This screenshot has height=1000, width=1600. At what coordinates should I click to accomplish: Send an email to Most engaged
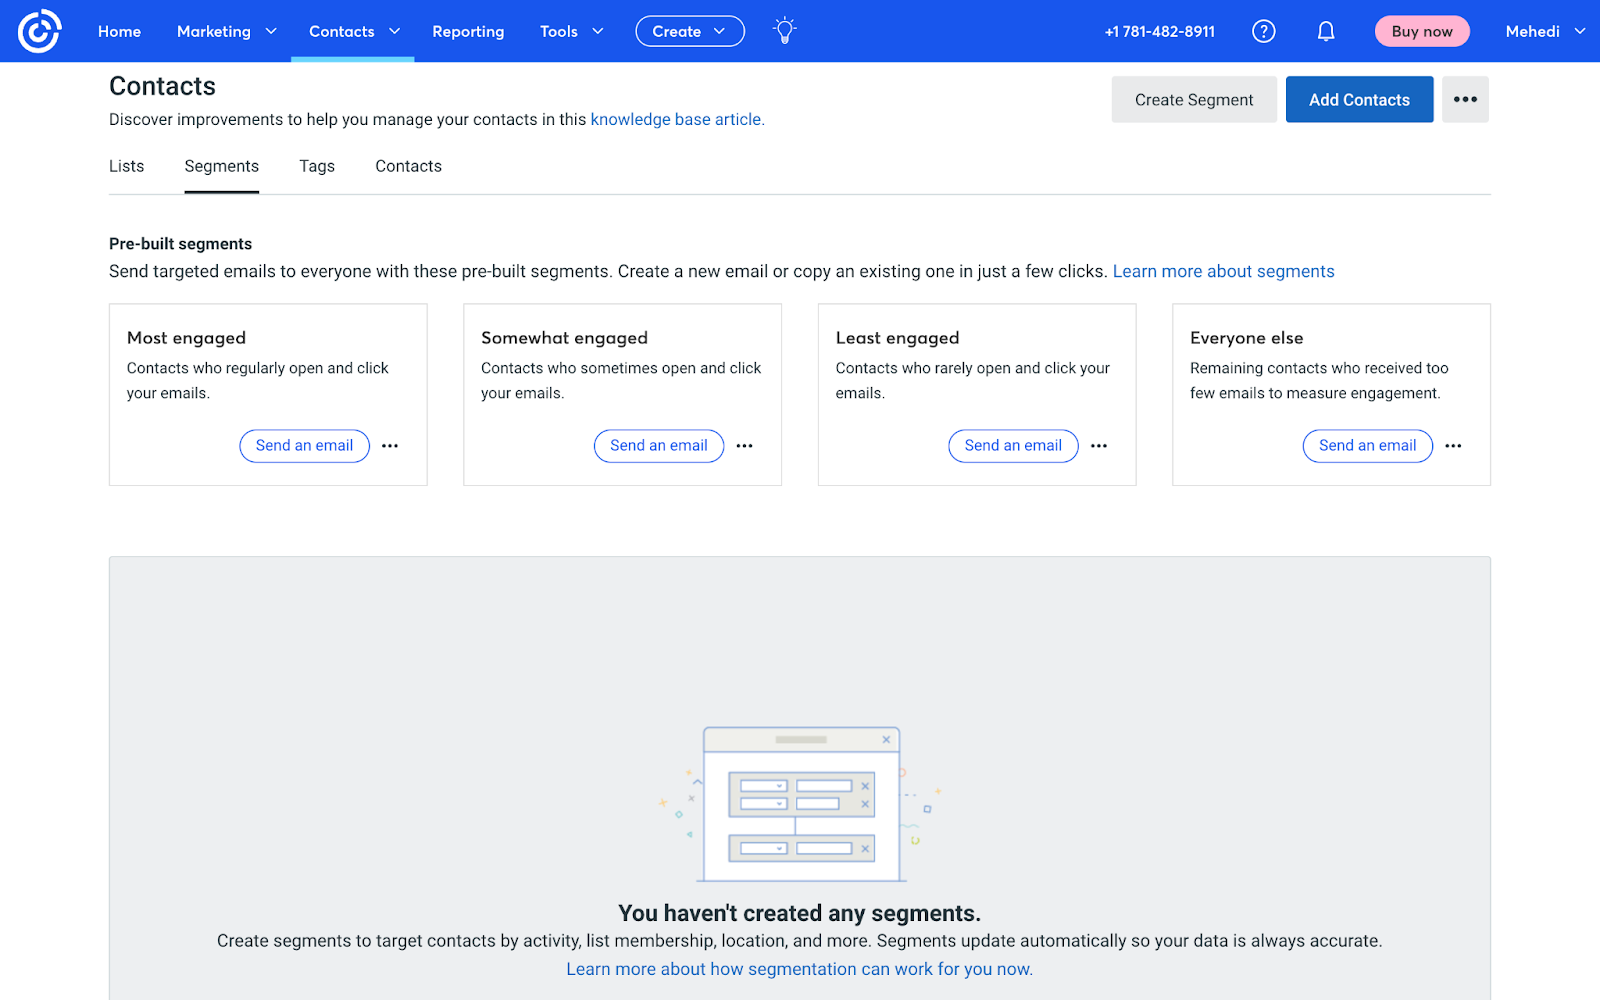(304, 446)
